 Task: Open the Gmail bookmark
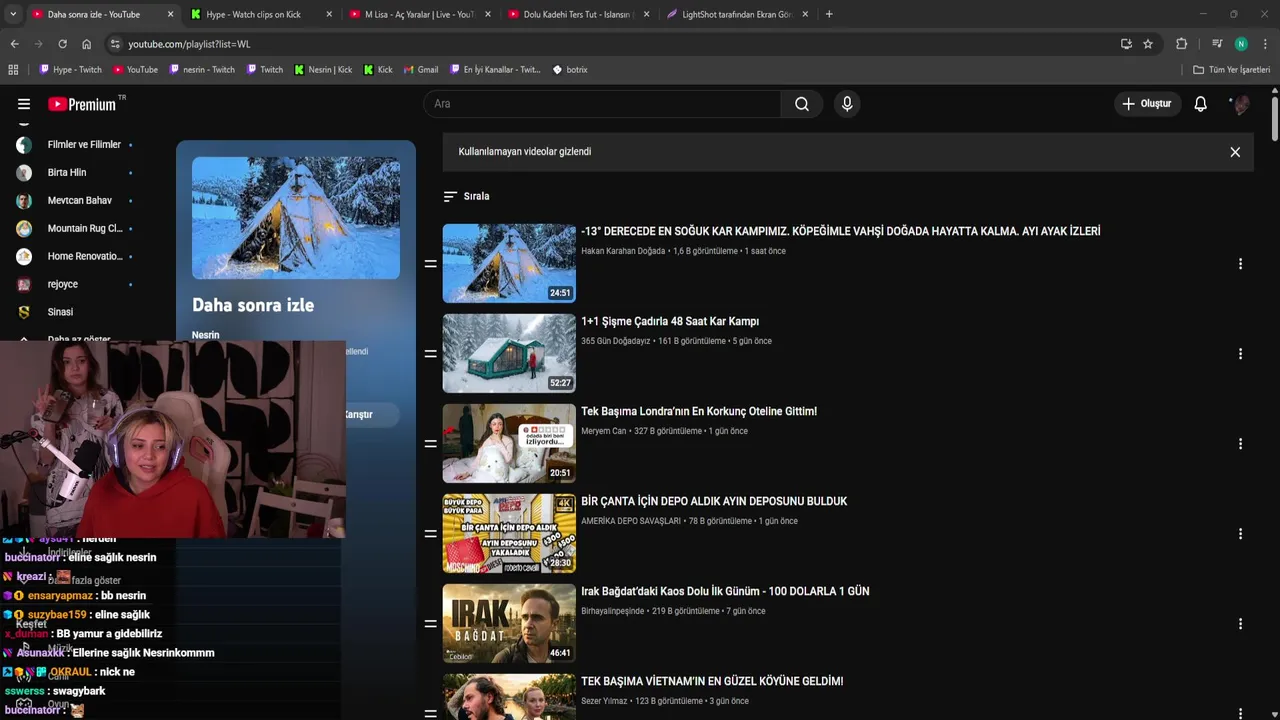tap(420, 70)
